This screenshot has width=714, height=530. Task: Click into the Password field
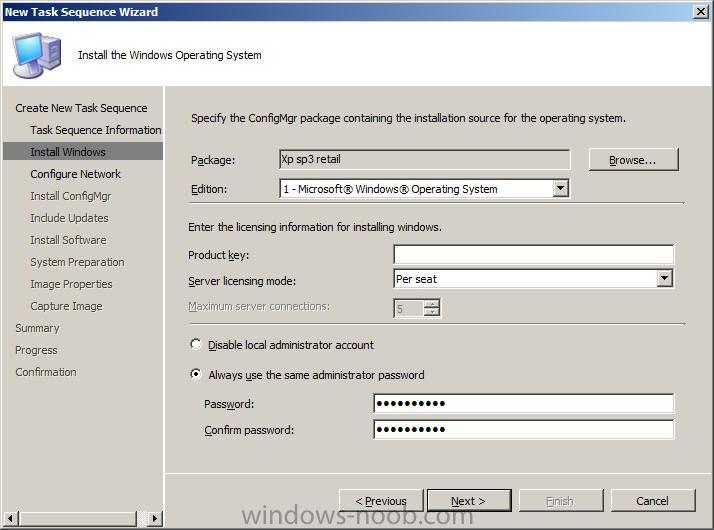(x=523, y=403)
